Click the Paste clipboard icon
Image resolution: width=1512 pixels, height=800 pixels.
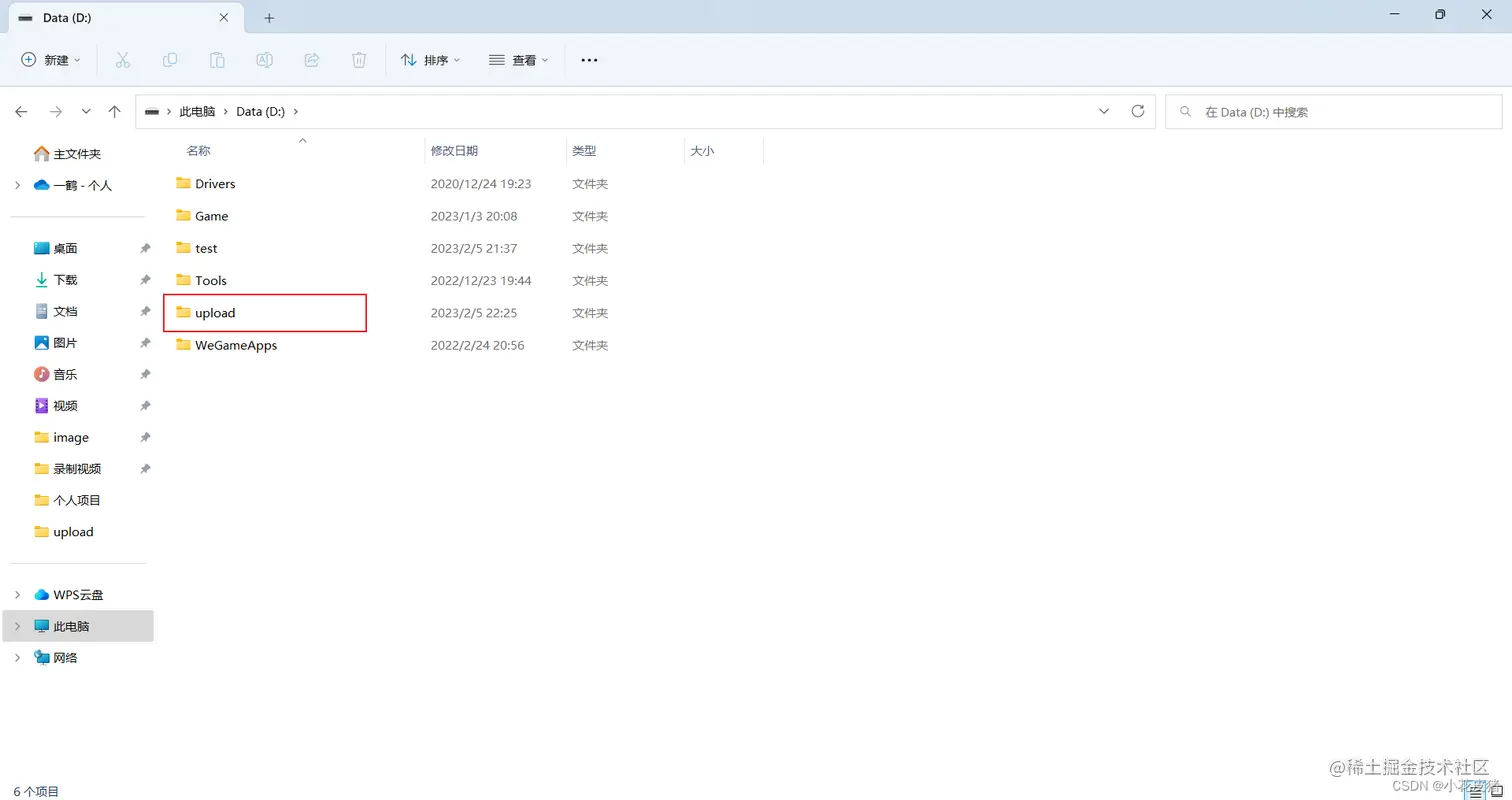tap(217, 60)
